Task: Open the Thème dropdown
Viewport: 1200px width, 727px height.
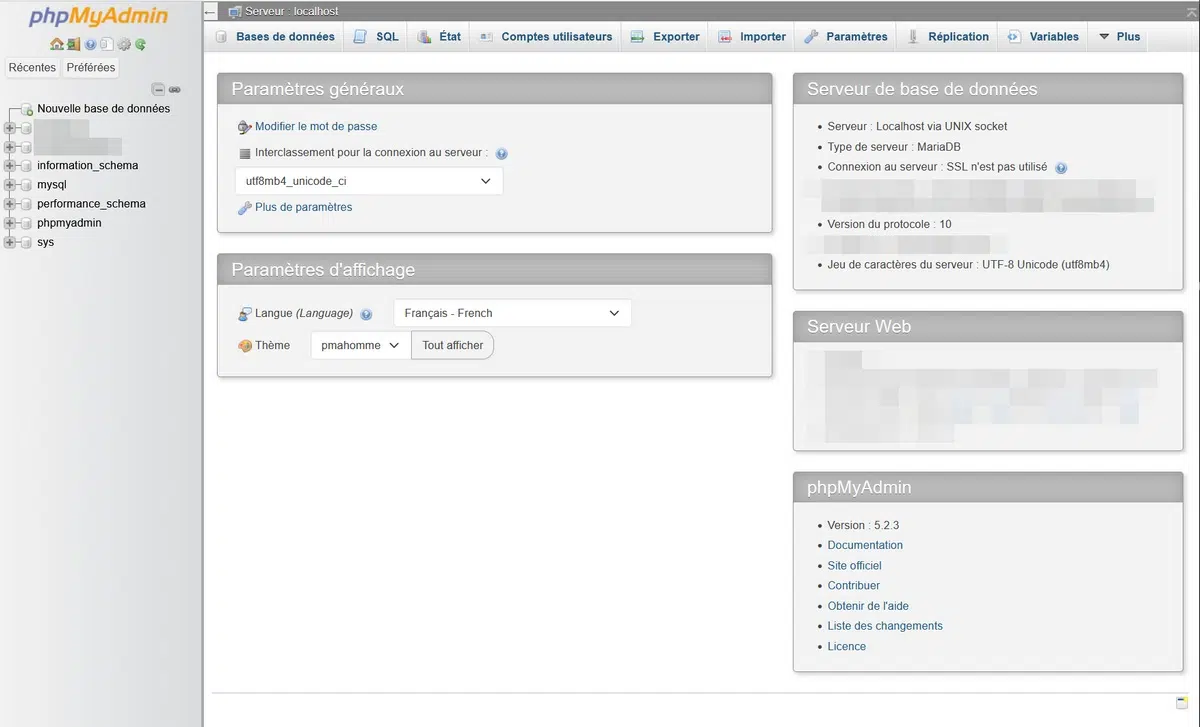Action: click(359, 344)
